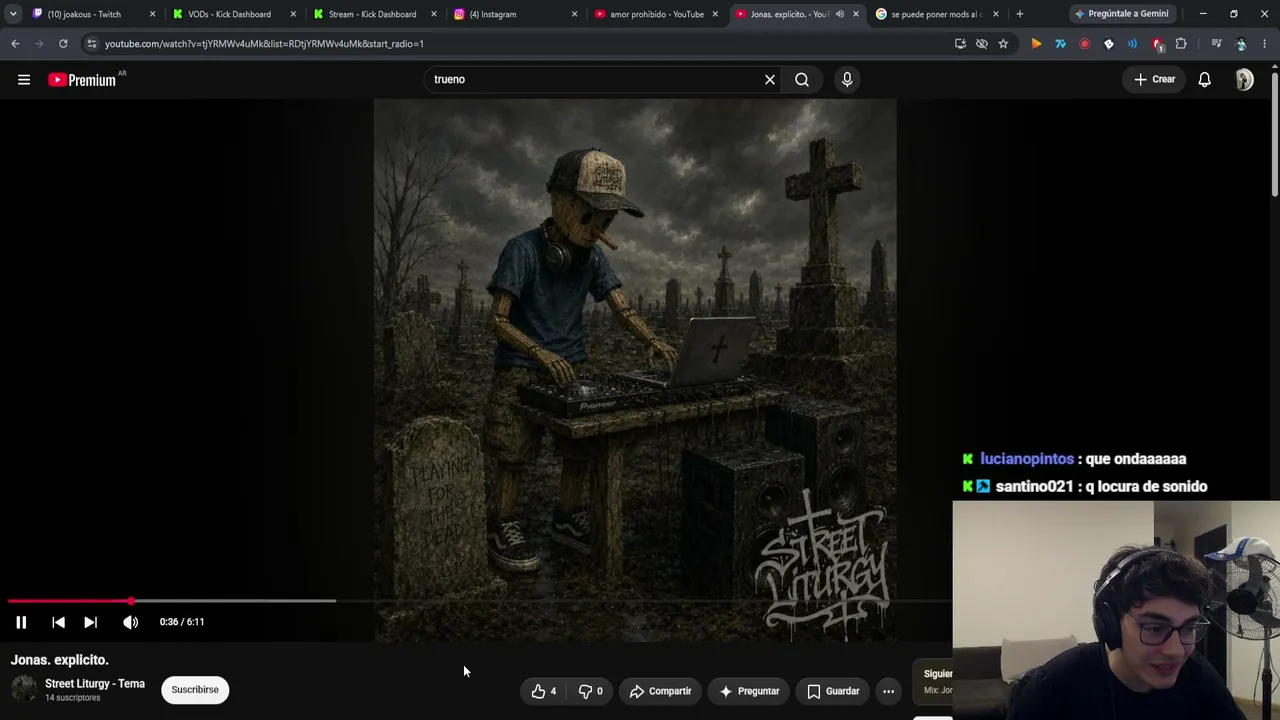
Task: Switch to VODs - Kick Dashboard tab
Action: point(228,14)
